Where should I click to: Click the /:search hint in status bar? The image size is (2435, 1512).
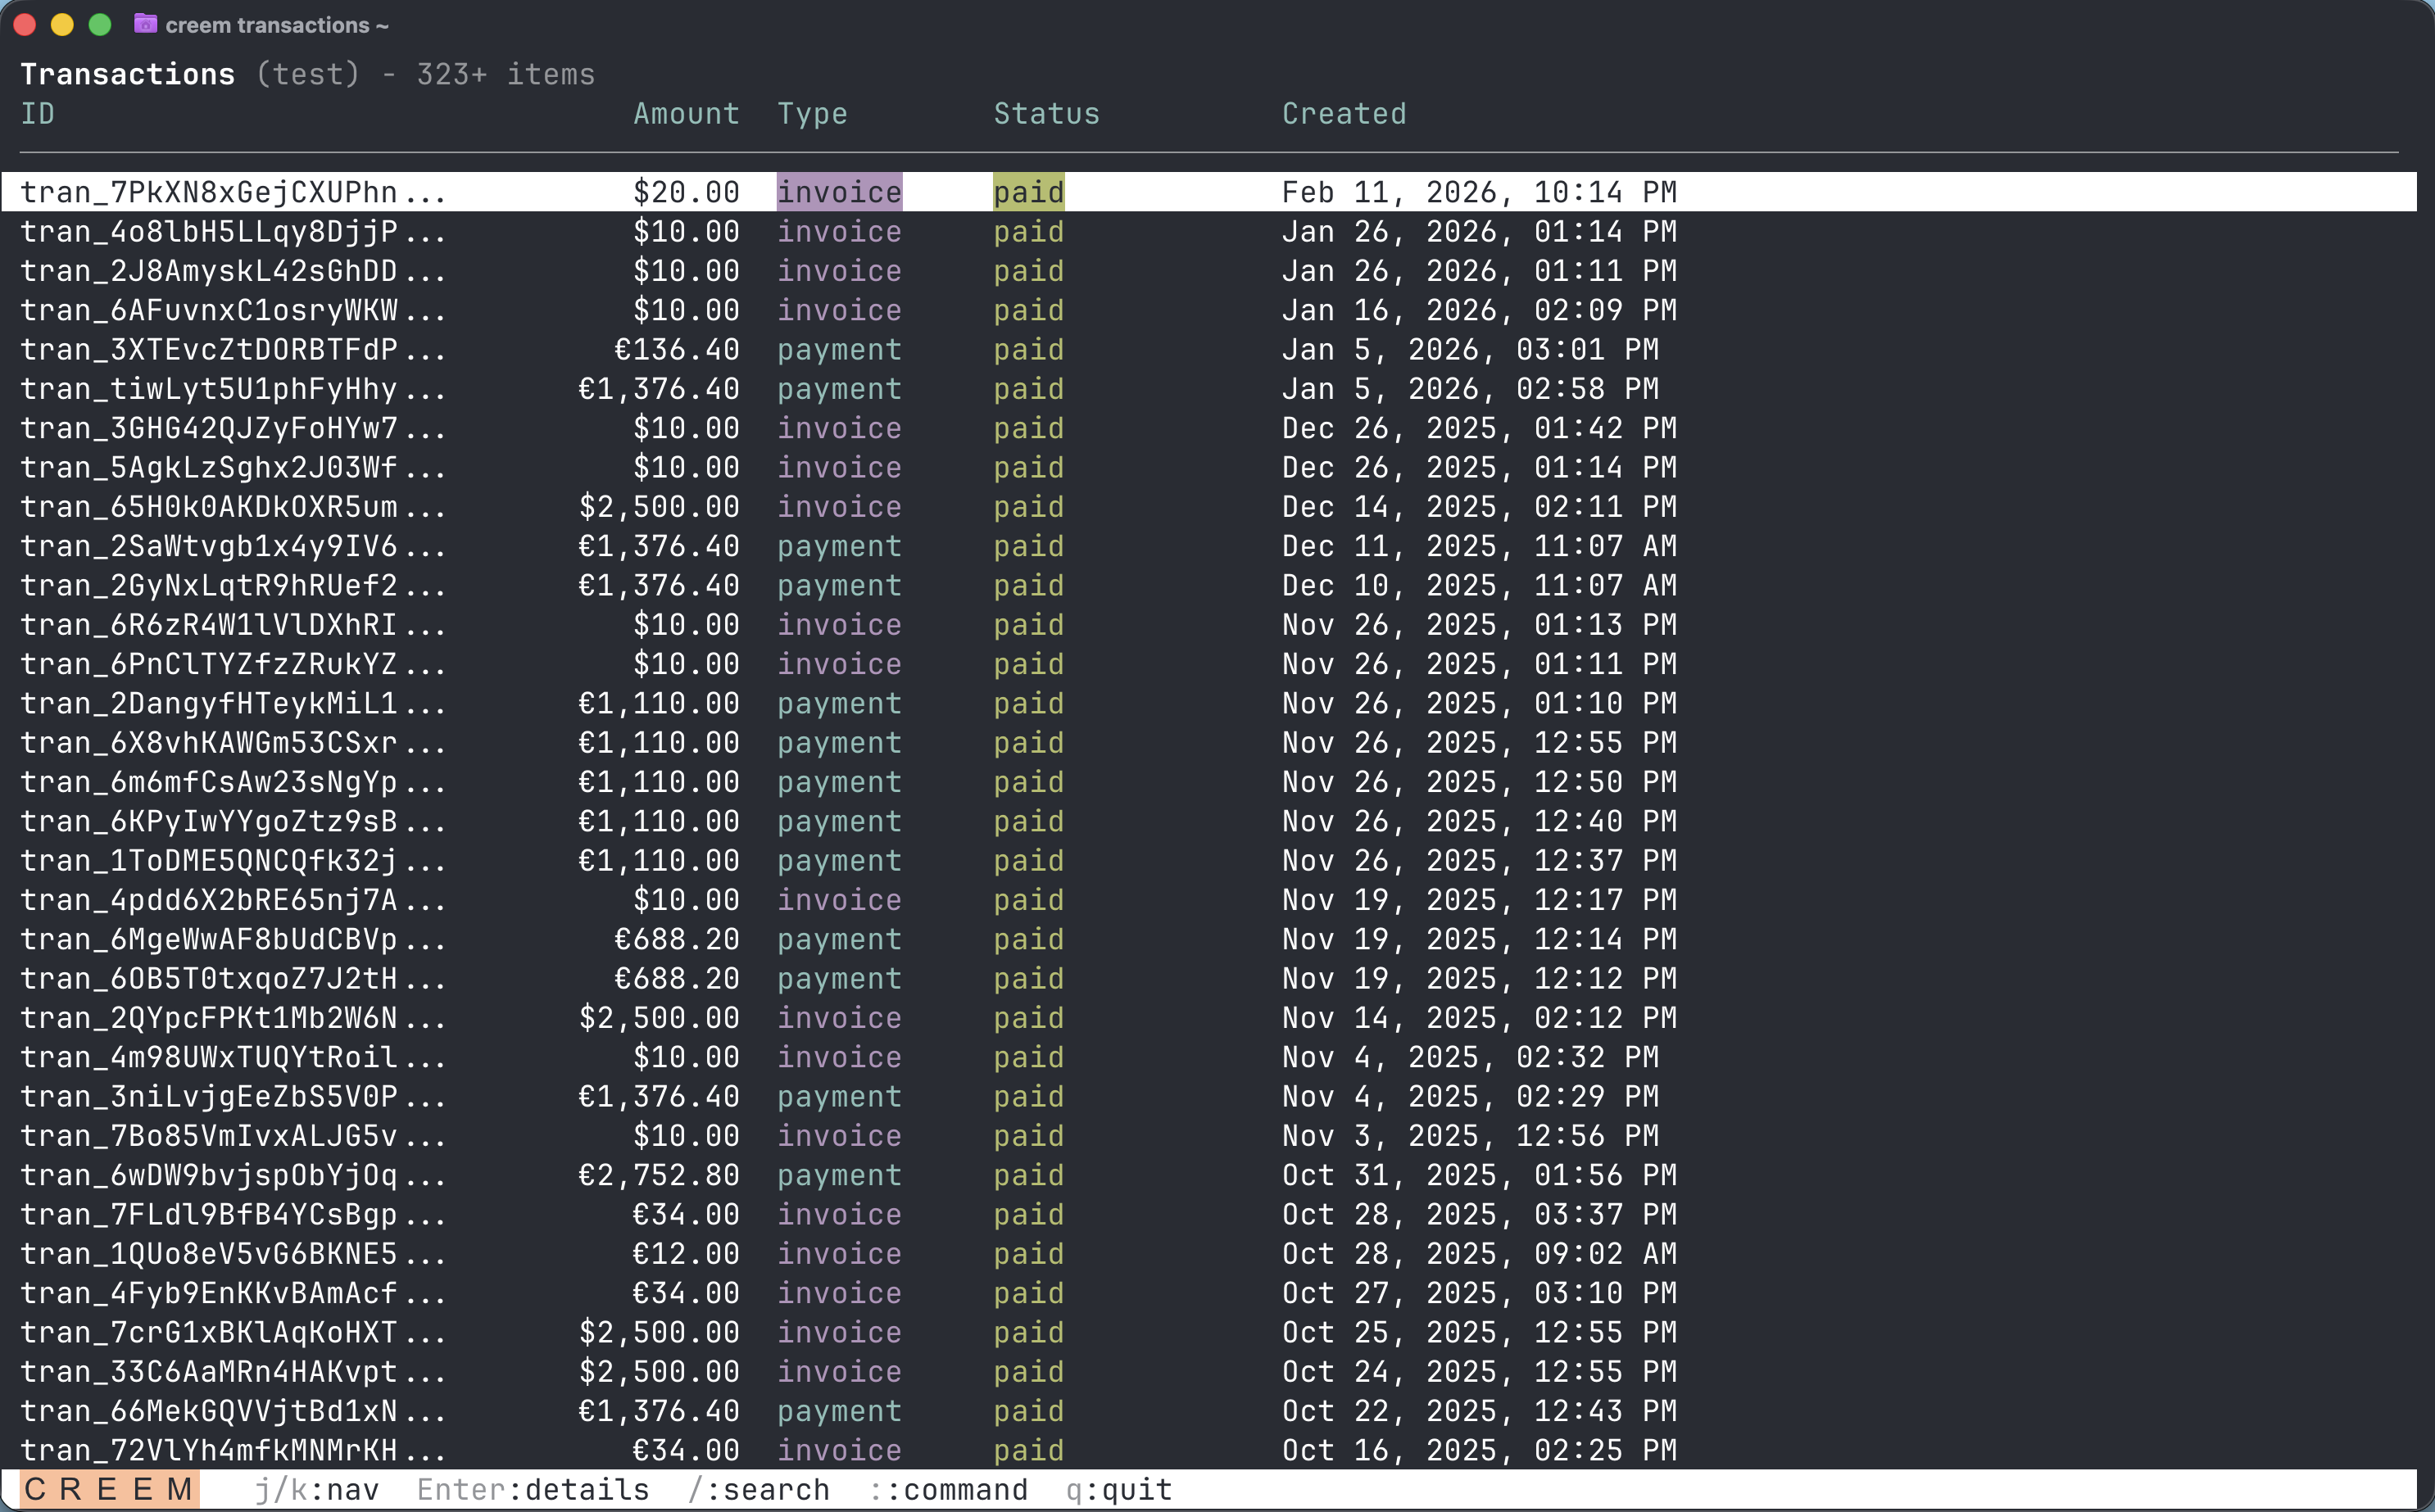pos(759,1490)
